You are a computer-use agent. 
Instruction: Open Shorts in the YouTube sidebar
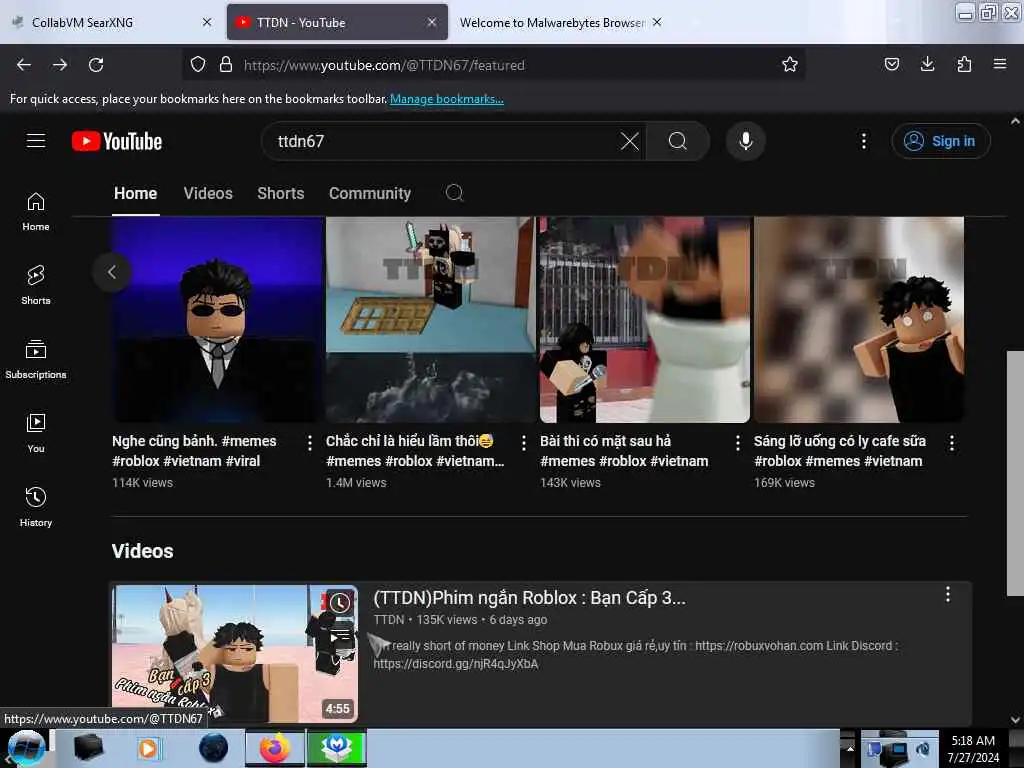[36, 285]
